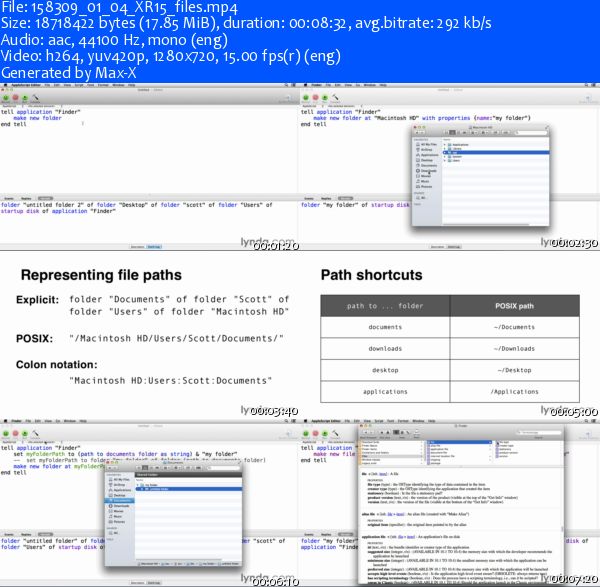Click Compile hammer in the 00:02:30 frame

coord(335,98)
